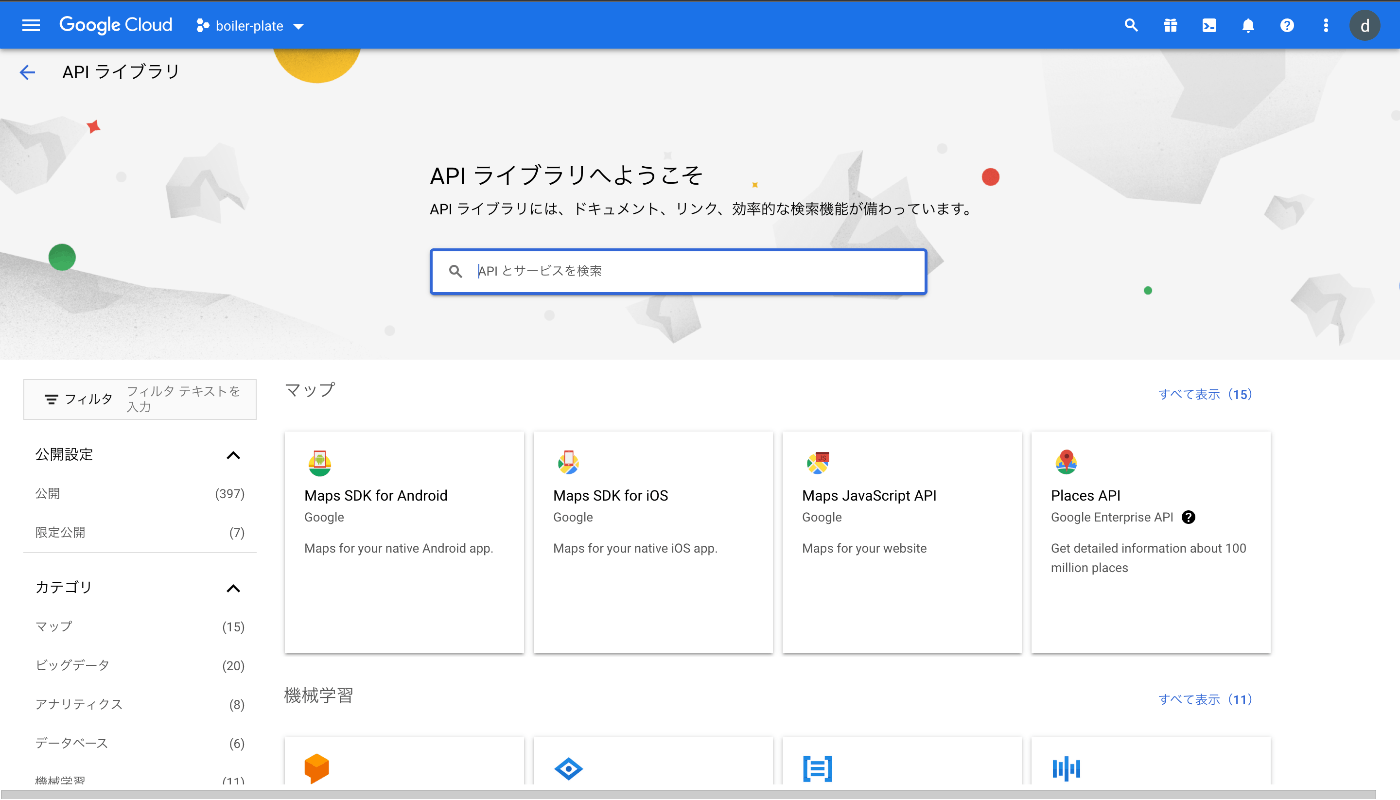Click the filter funnel icon in the sidebar
This screenshot has height=800, width=1400.
coord(51,399)
